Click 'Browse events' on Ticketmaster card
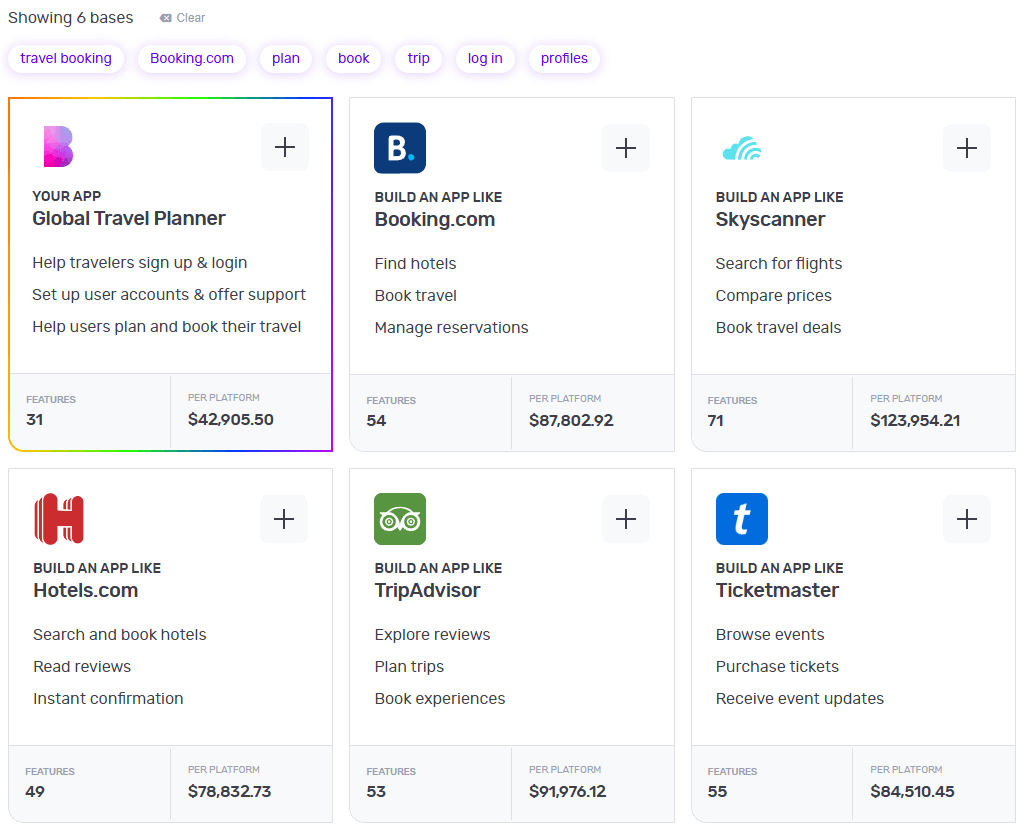 pos(770,634)
